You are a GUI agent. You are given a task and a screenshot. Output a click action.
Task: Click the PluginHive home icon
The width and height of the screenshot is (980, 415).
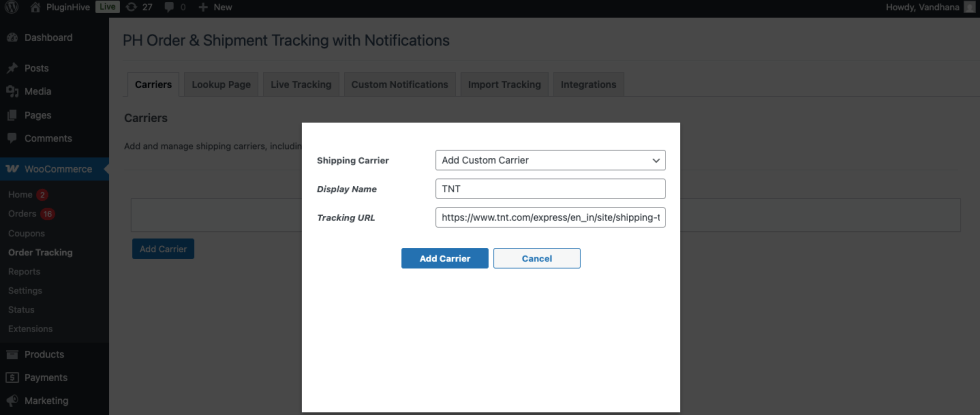(35, 7)
